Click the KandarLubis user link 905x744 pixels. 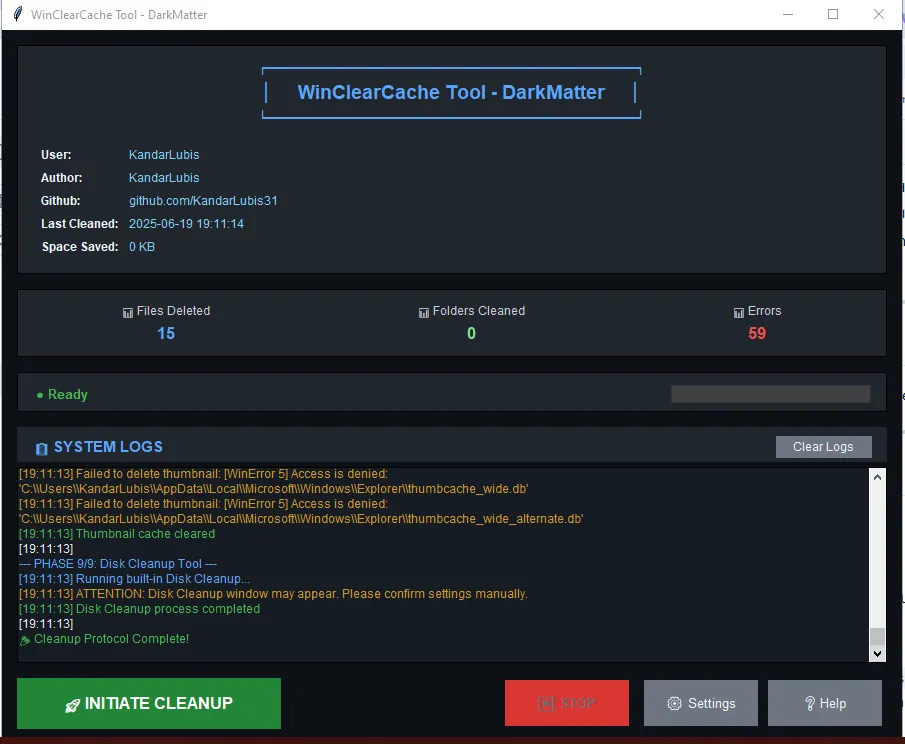163,154
